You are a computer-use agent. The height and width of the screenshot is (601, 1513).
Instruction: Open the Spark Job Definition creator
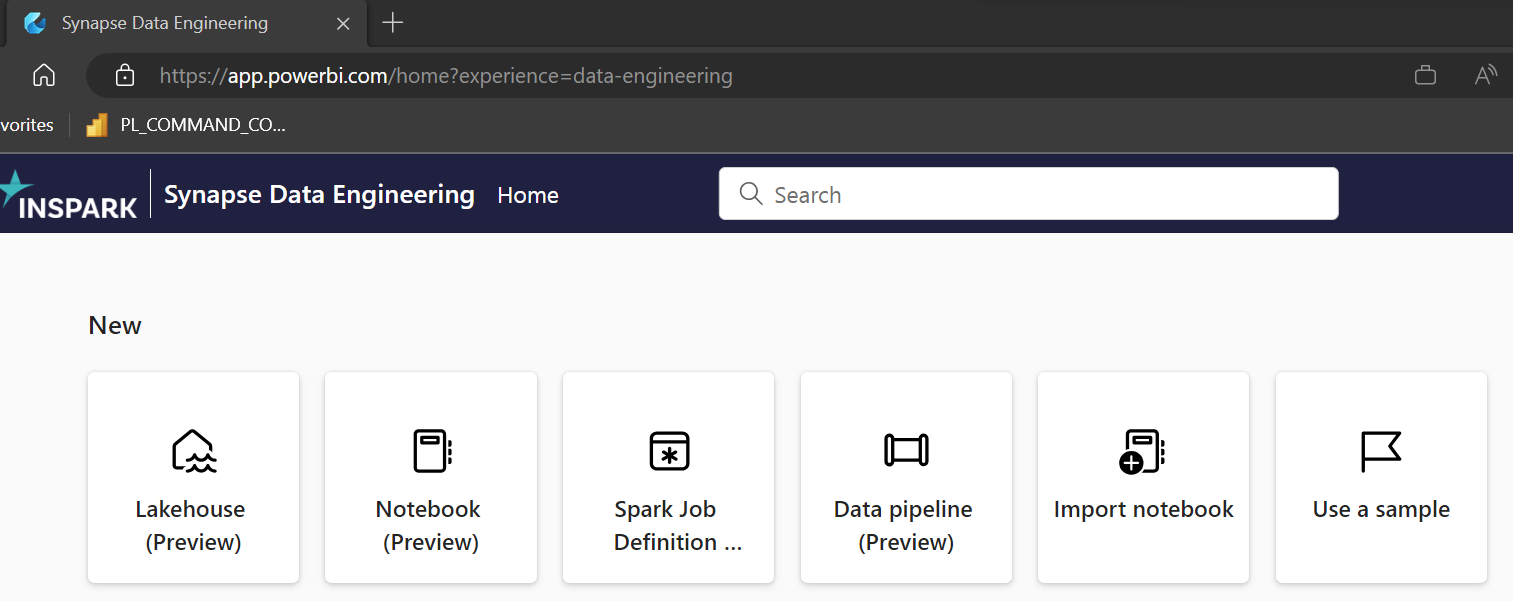click(x=667, y=477)
